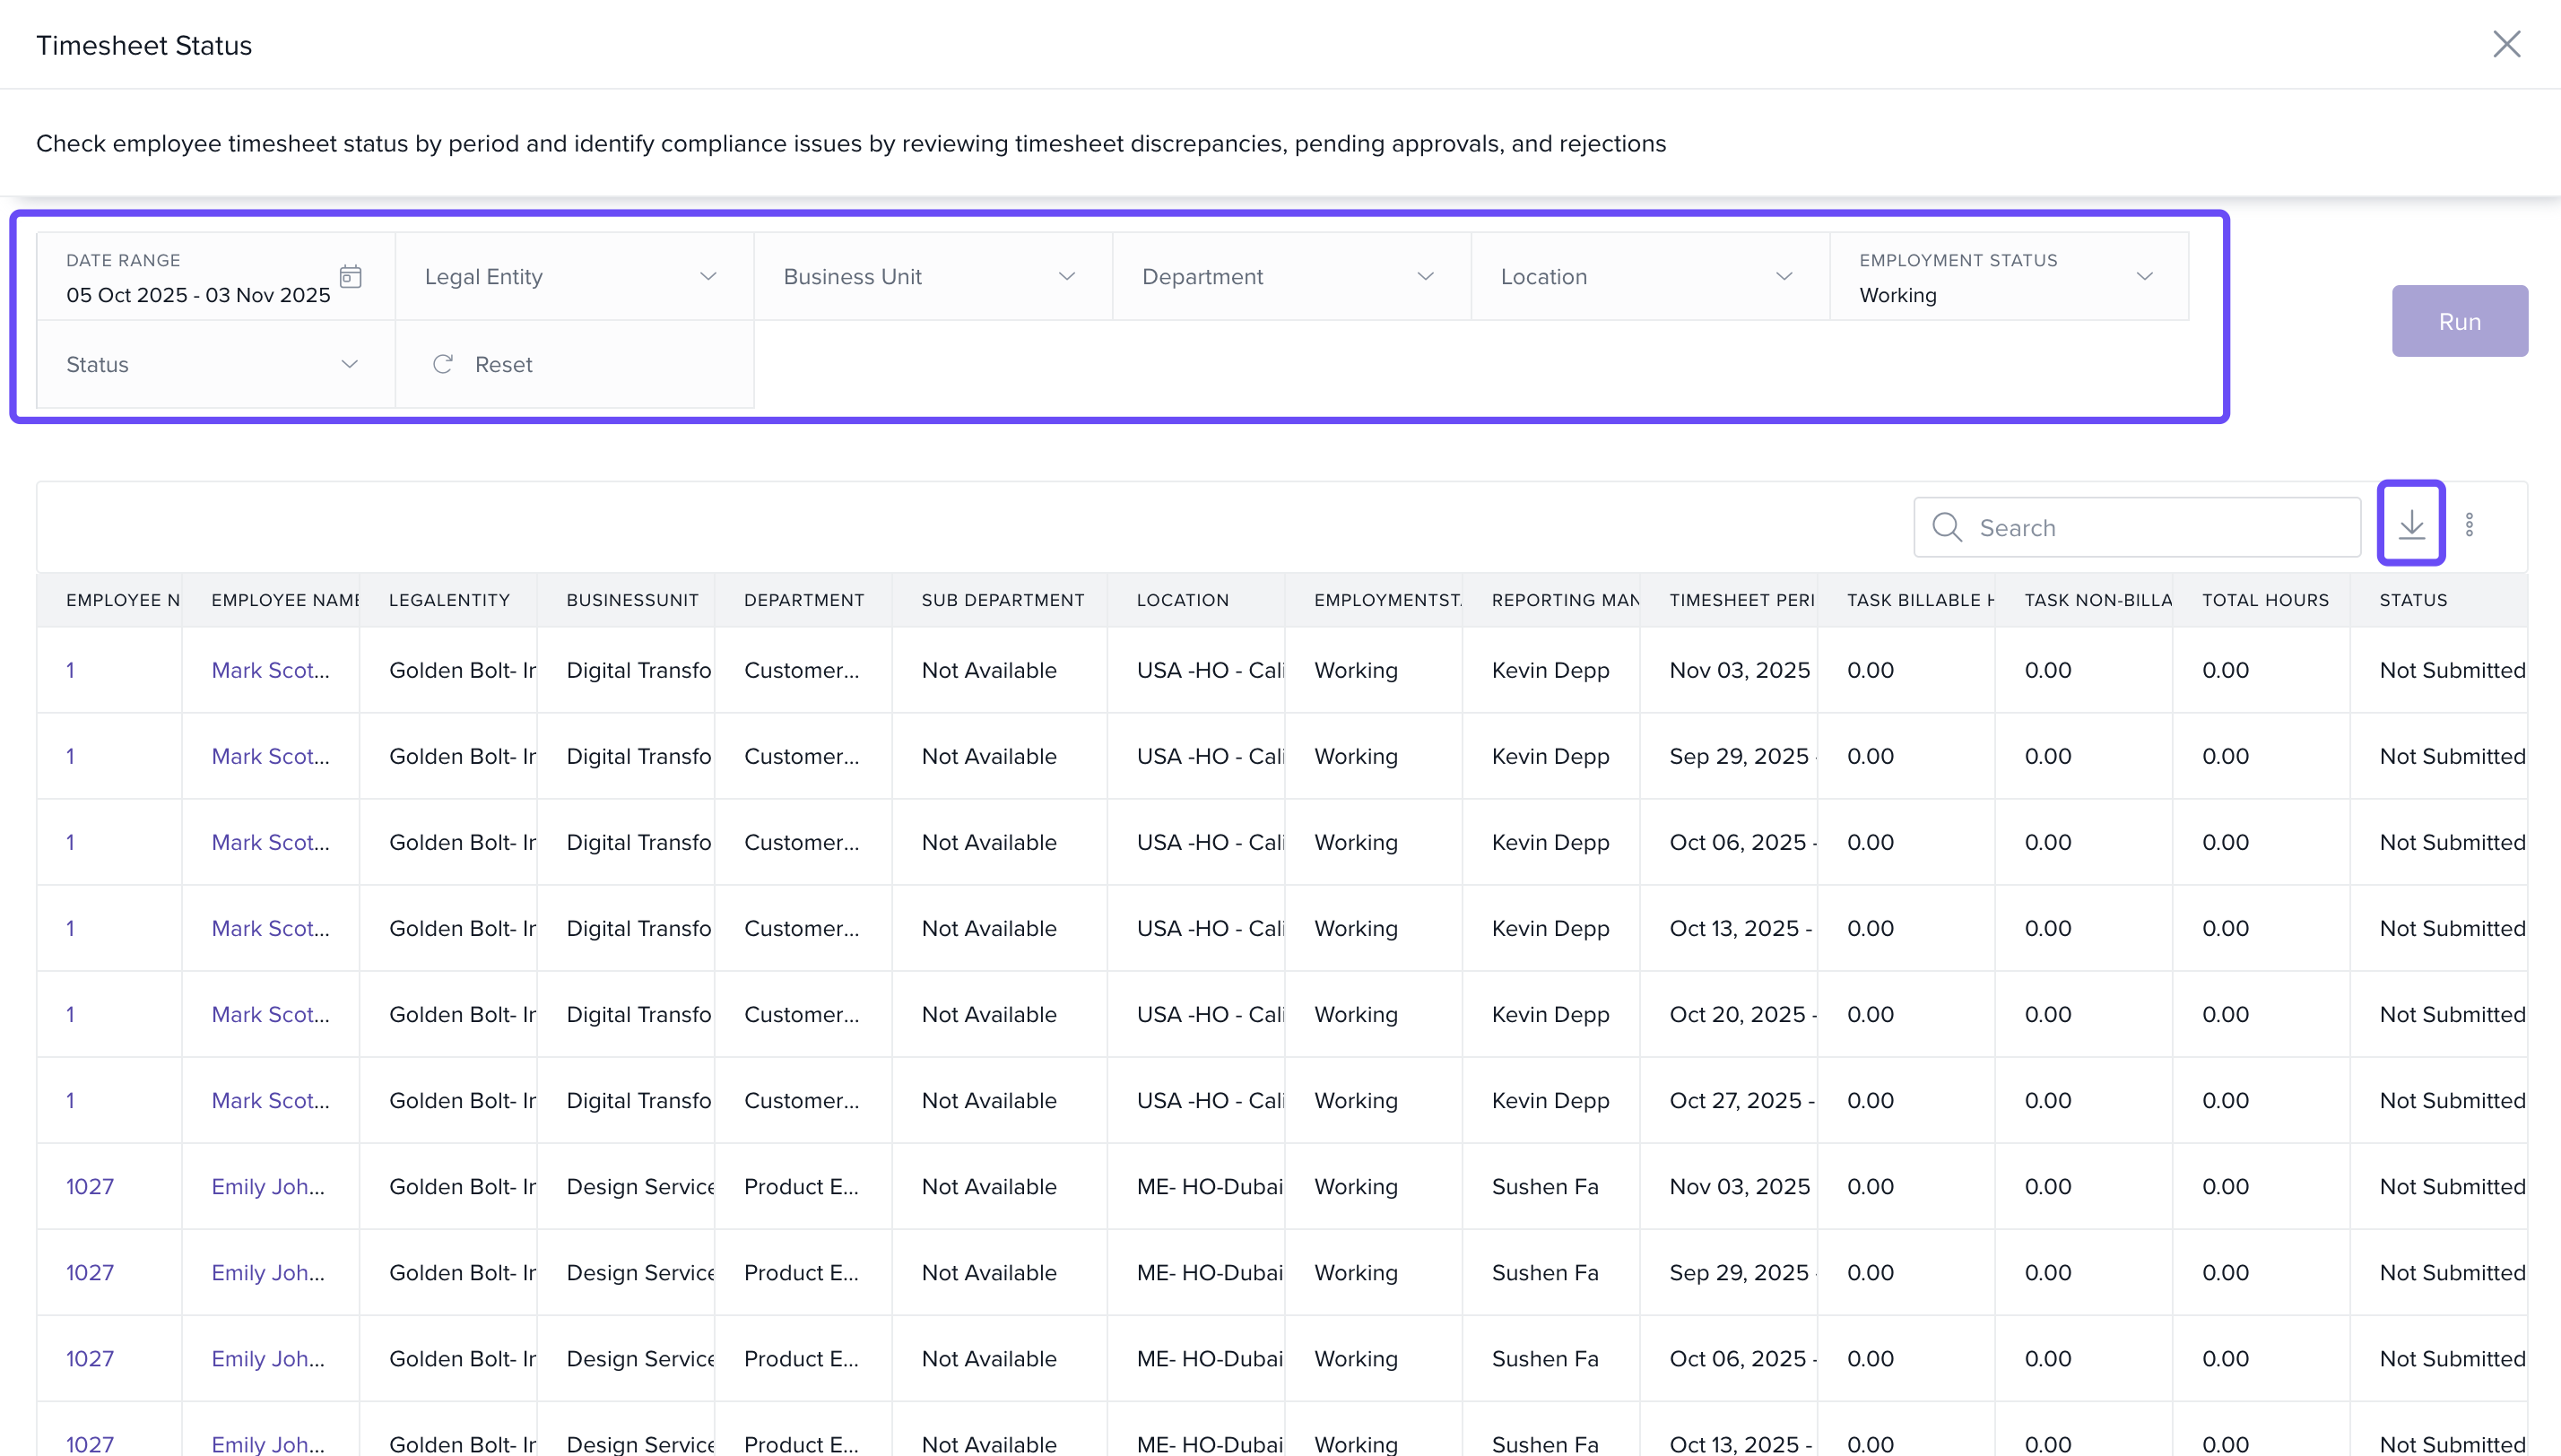The width and height of the screenshot is (2561, 1456).
Task: Click the Status column header
Action: pyautogui.click(x=2413, y=600)
